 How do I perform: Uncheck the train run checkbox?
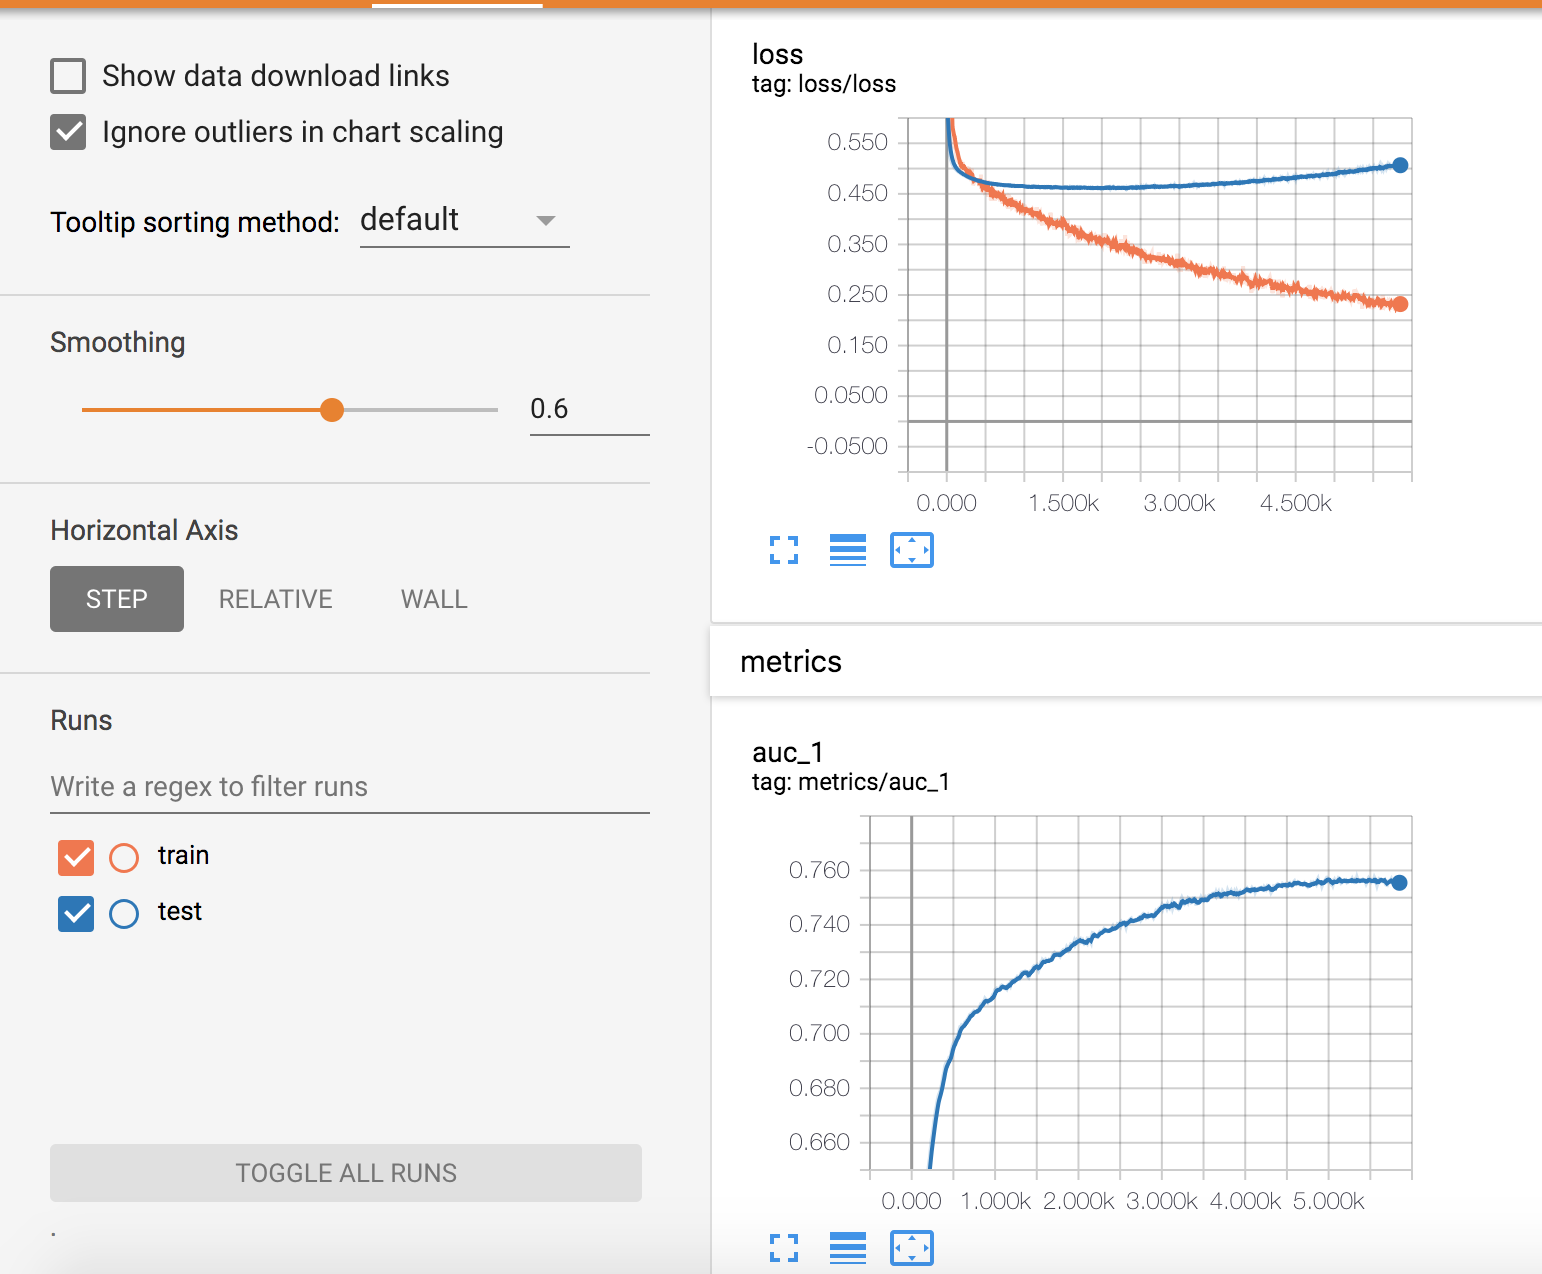[76, 857]
